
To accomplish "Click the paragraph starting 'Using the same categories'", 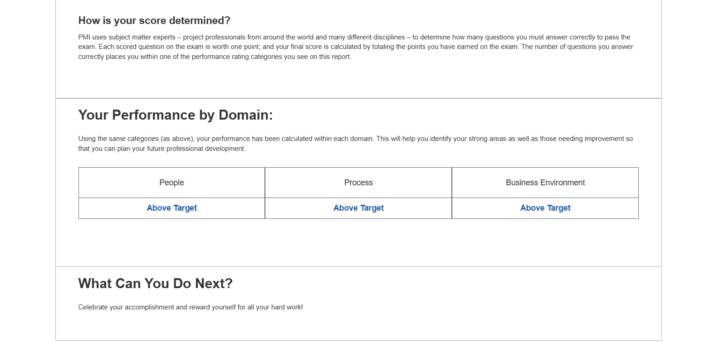I will (x=356, y=144).
